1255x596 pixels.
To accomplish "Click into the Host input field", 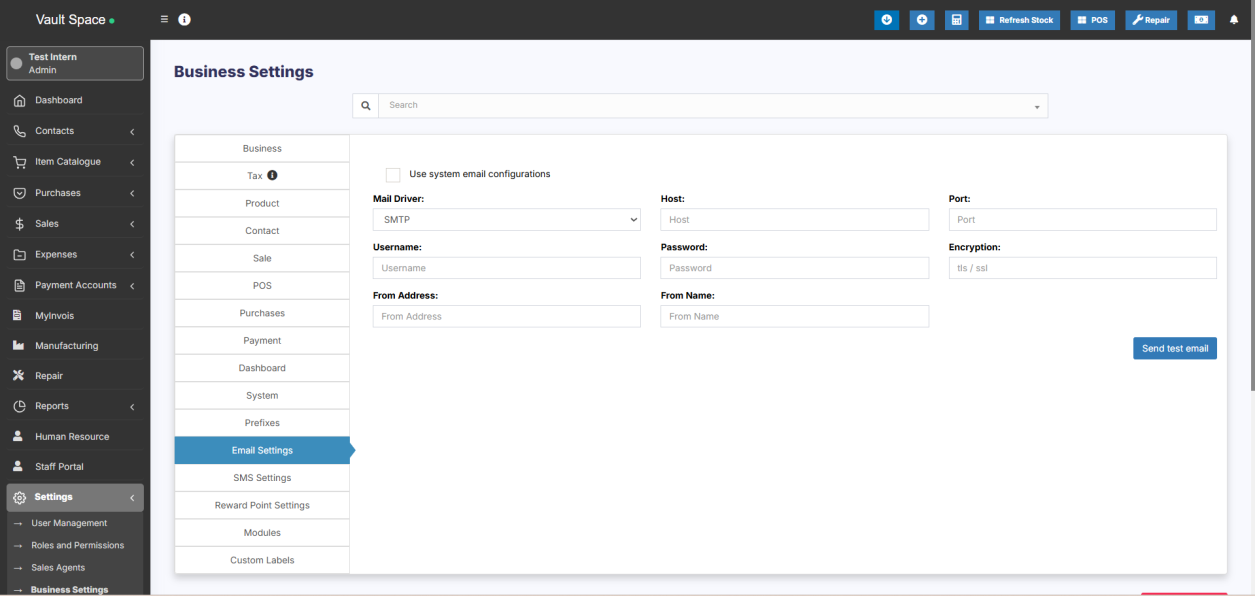I will 794,219.
